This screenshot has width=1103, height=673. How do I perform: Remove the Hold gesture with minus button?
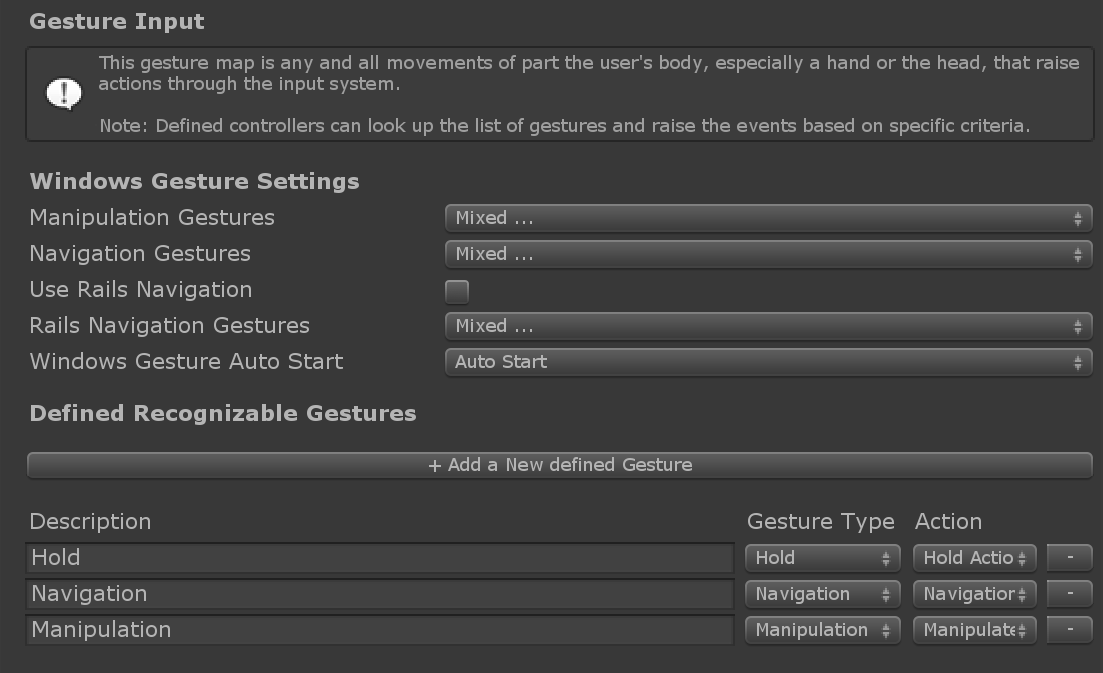coord(1069,558)
